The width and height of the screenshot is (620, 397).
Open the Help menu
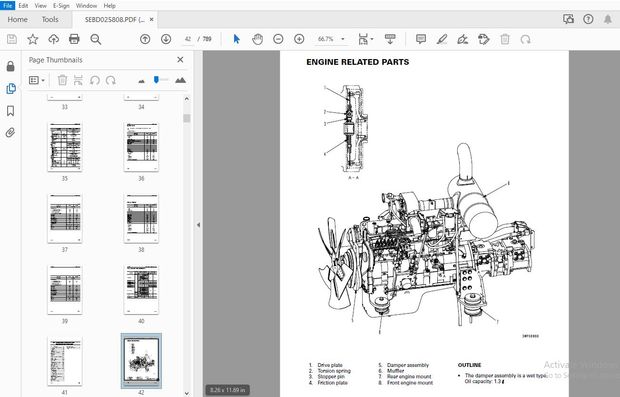(110, 6)
